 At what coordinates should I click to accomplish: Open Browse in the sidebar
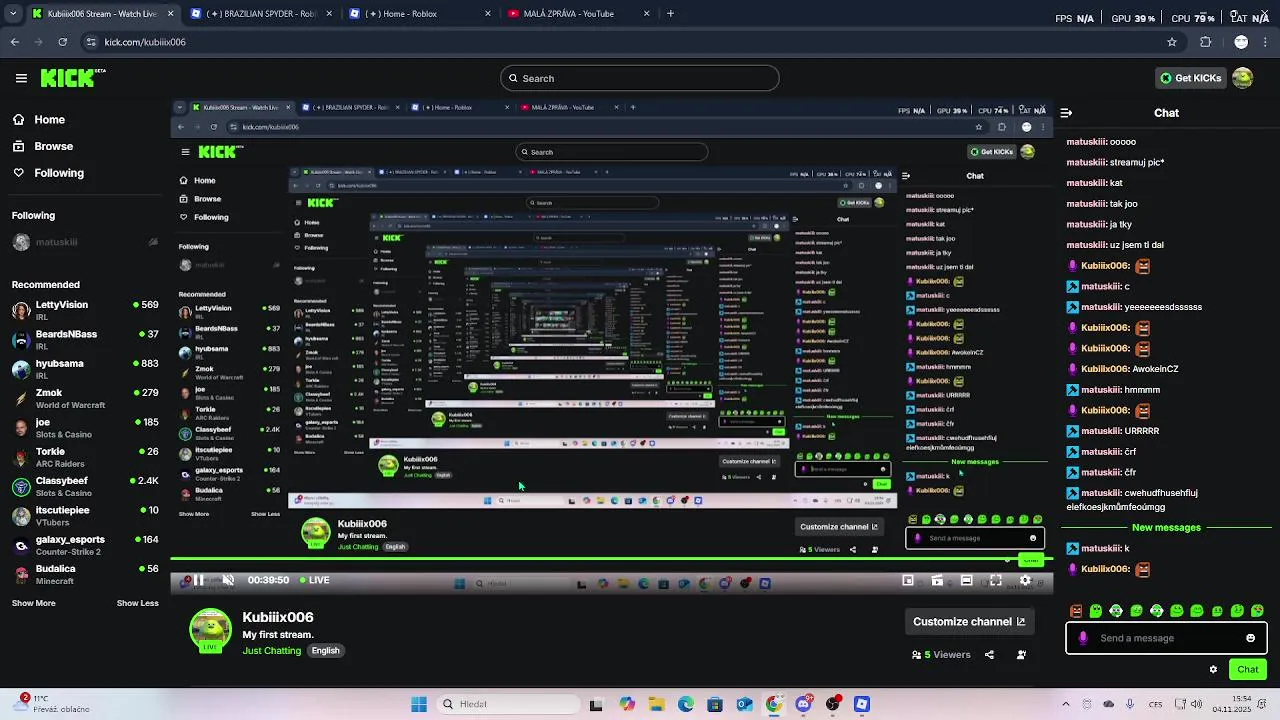tap(43, 146)
